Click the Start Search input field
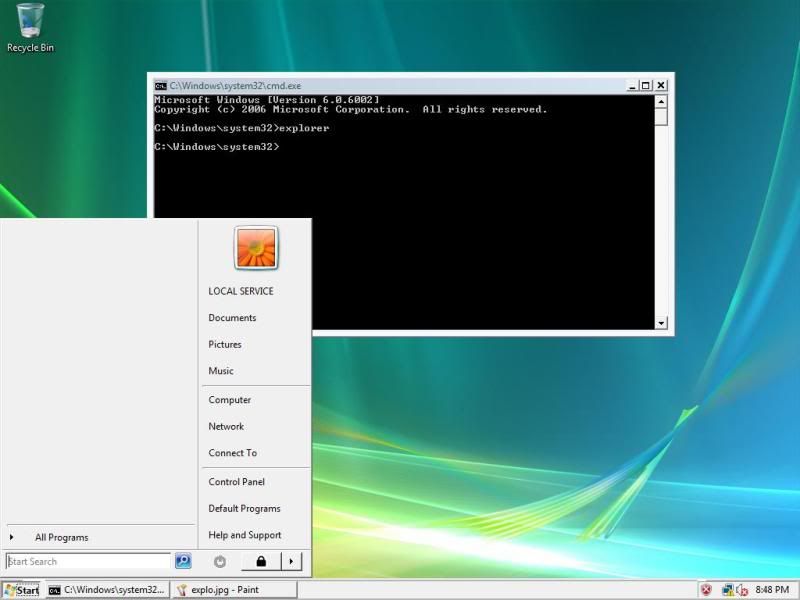Image resolution: width=800 pixels, height=600 pixels. [88, 561]
